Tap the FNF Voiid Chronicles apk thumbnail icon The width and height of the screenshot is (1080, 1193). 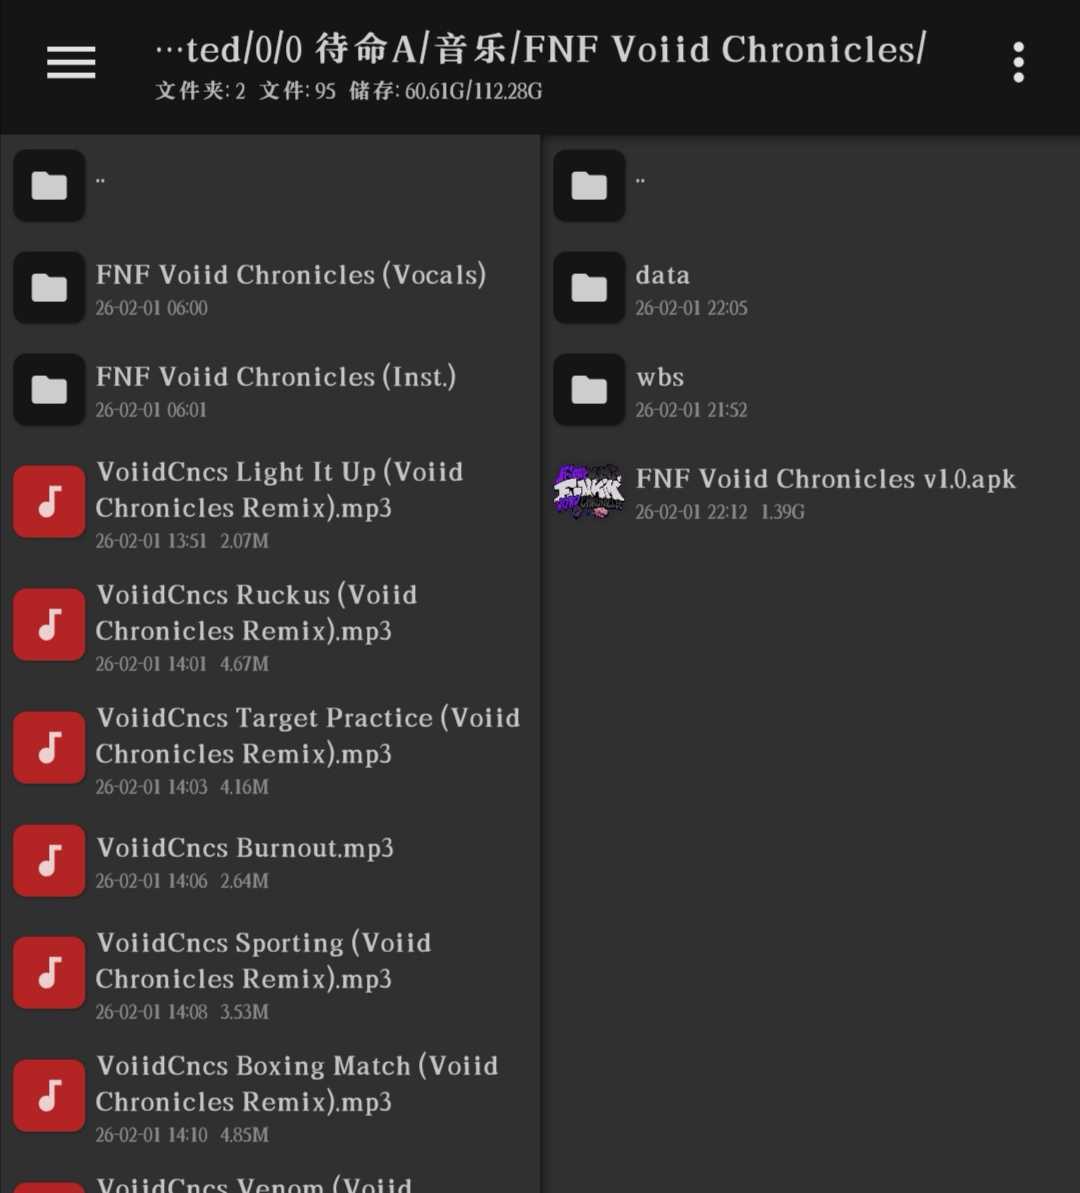(589, 491)
